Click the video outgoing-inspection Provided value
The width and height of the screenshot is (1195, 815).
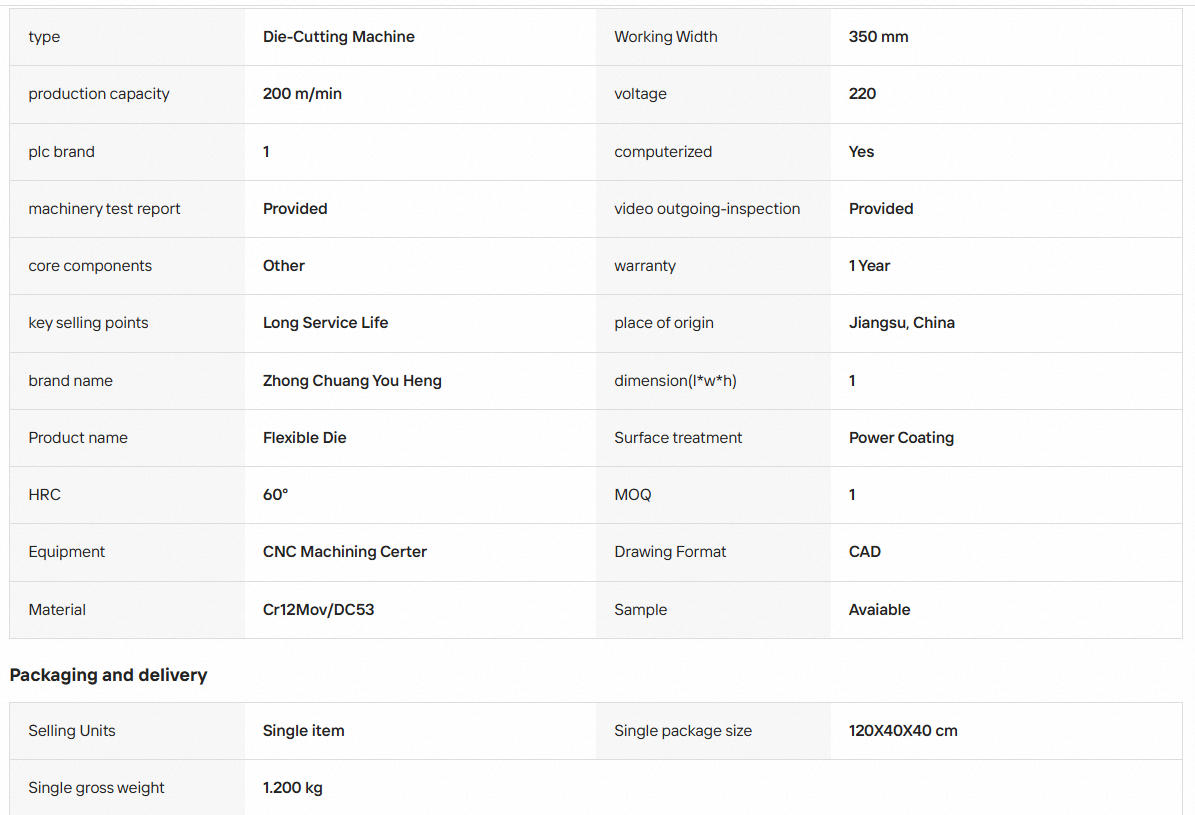[881, 209]
